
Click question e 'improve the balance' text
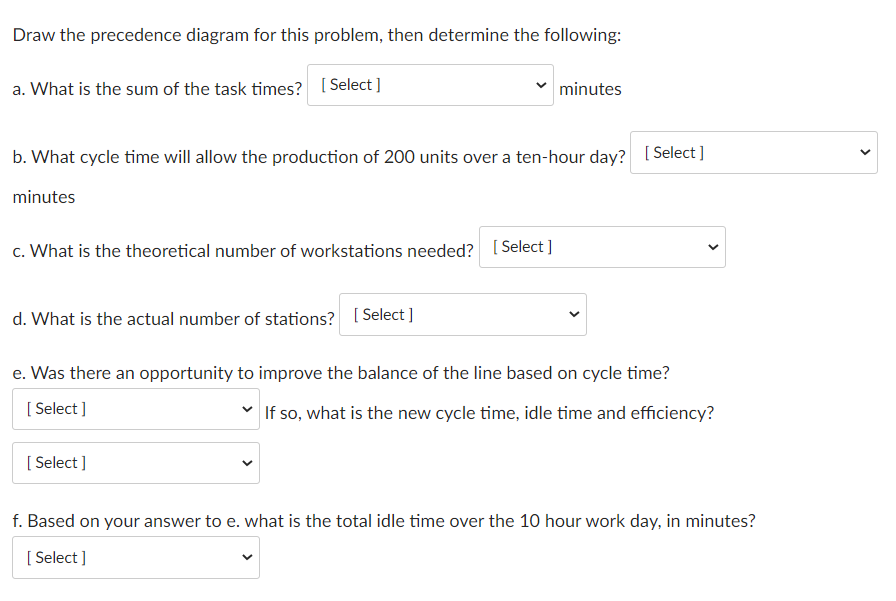point(341,373)
